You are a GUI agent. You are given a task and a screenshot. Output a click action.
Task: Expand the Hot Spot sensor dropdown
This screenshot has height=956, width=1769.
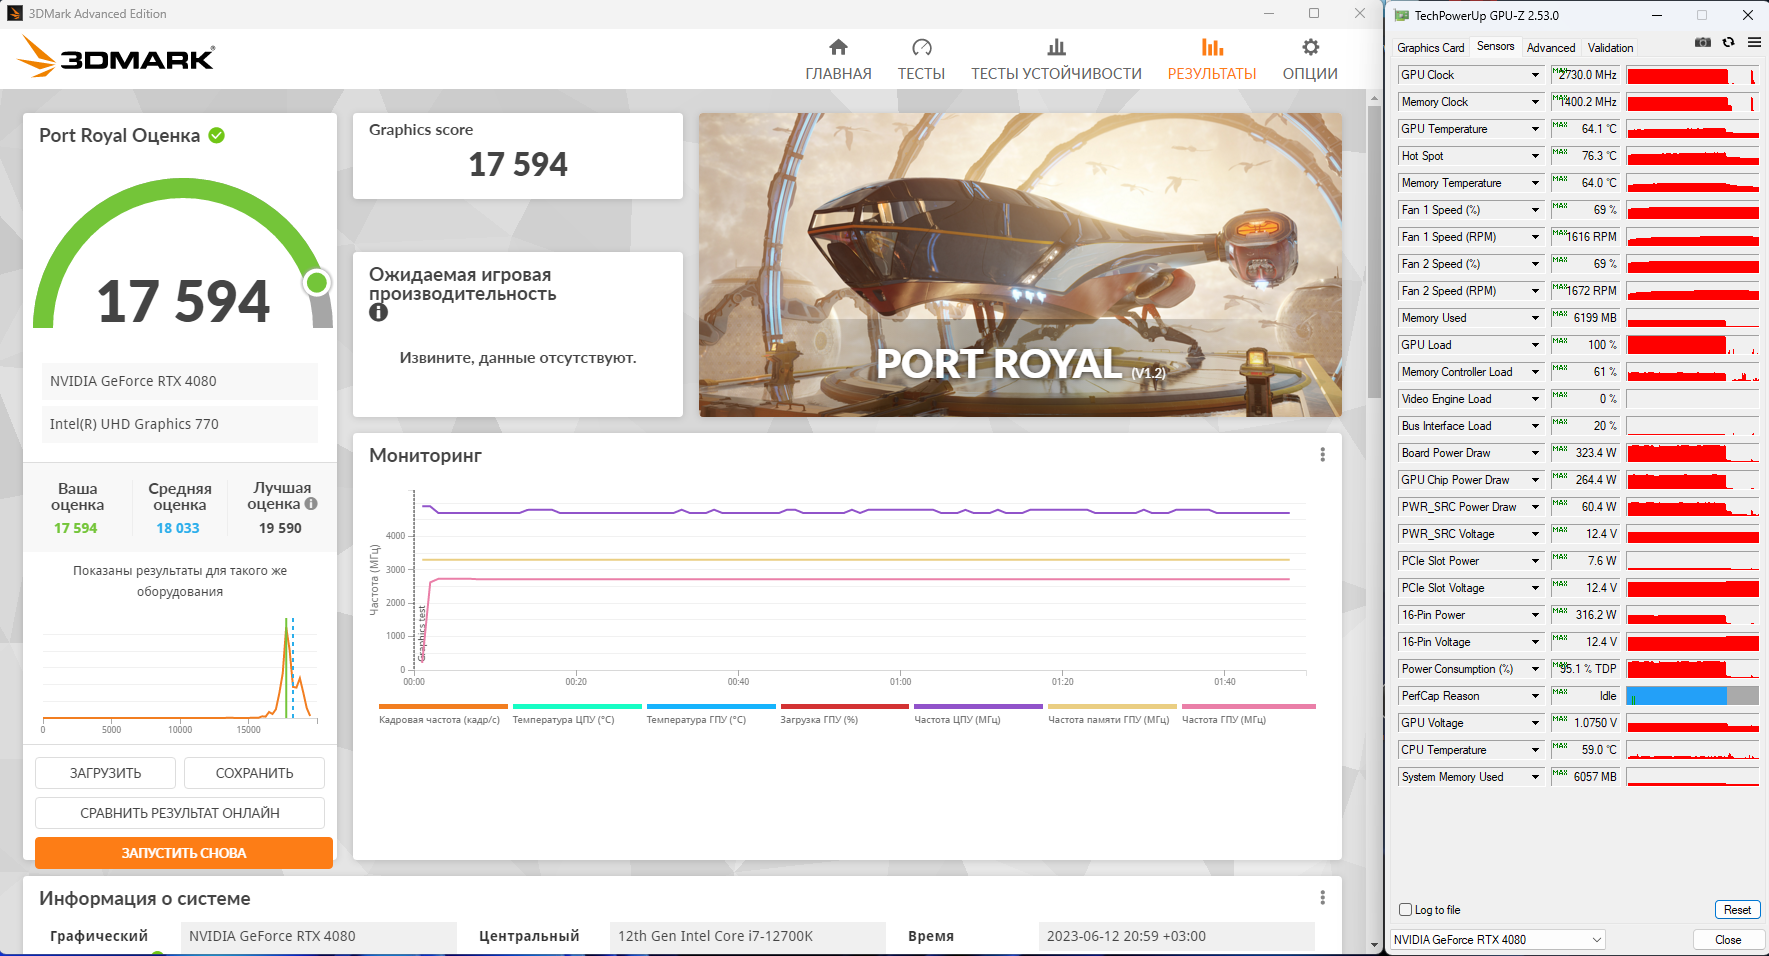click(1535, 156)
